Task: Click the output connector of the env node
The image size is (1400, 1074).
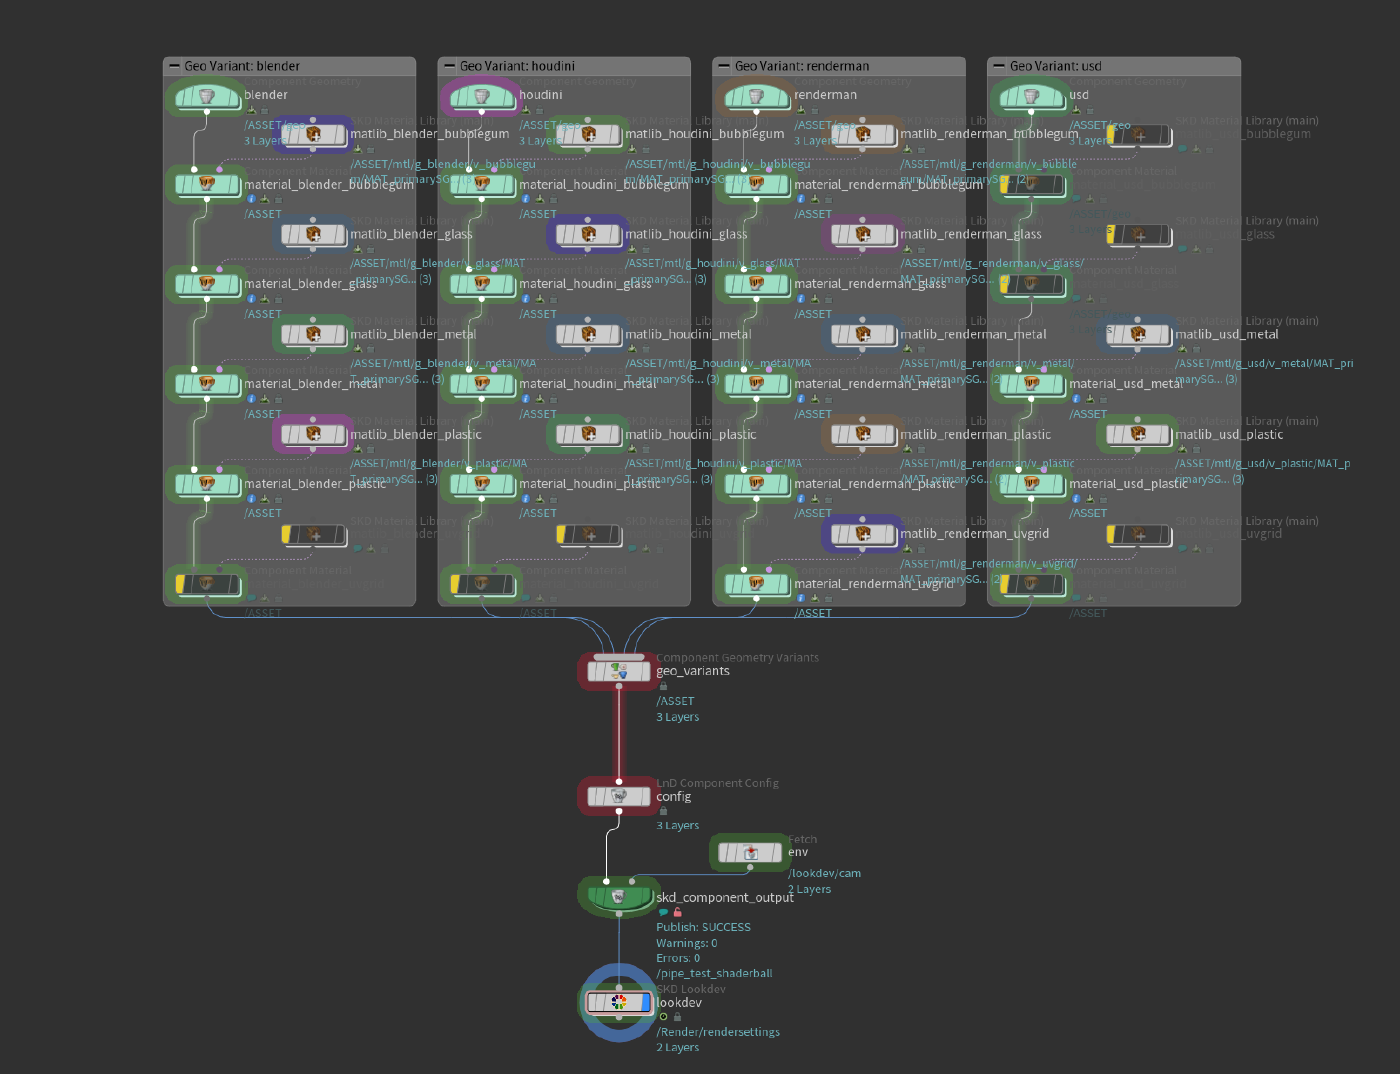Action: [x=751, y=869]
